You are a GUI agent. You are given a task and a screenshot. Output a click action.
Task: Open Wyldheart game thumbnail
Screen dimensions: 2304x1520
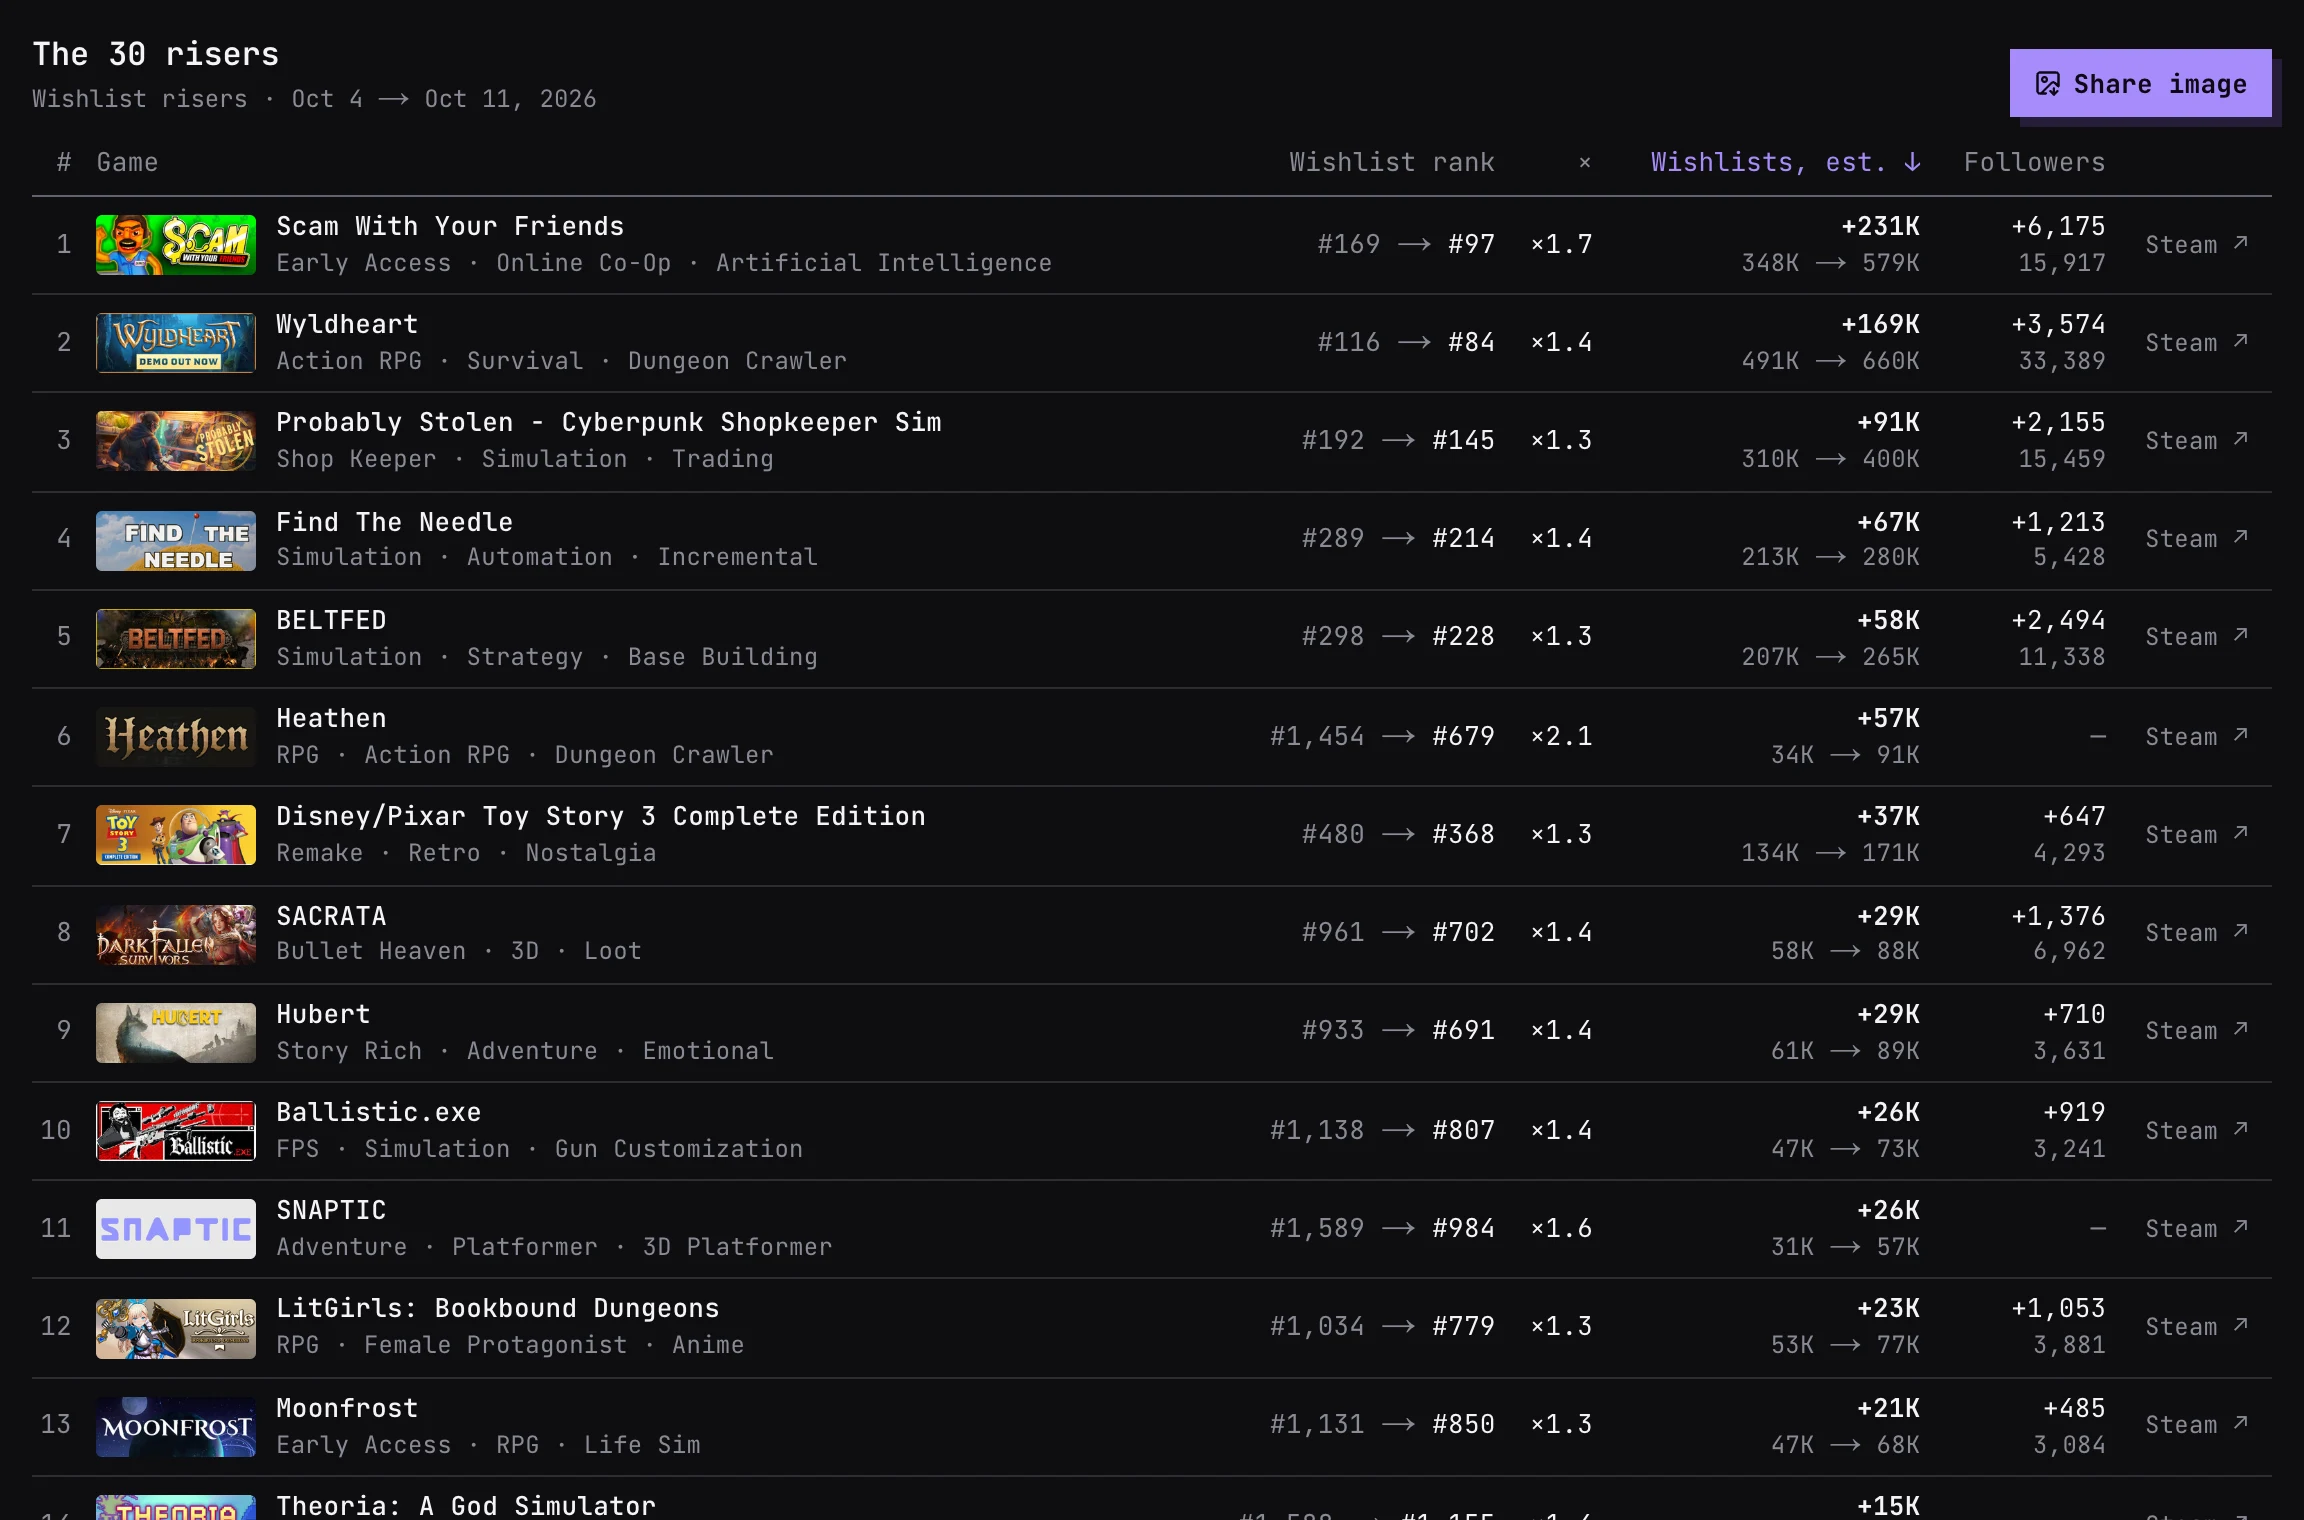click(x=176, y=342)
